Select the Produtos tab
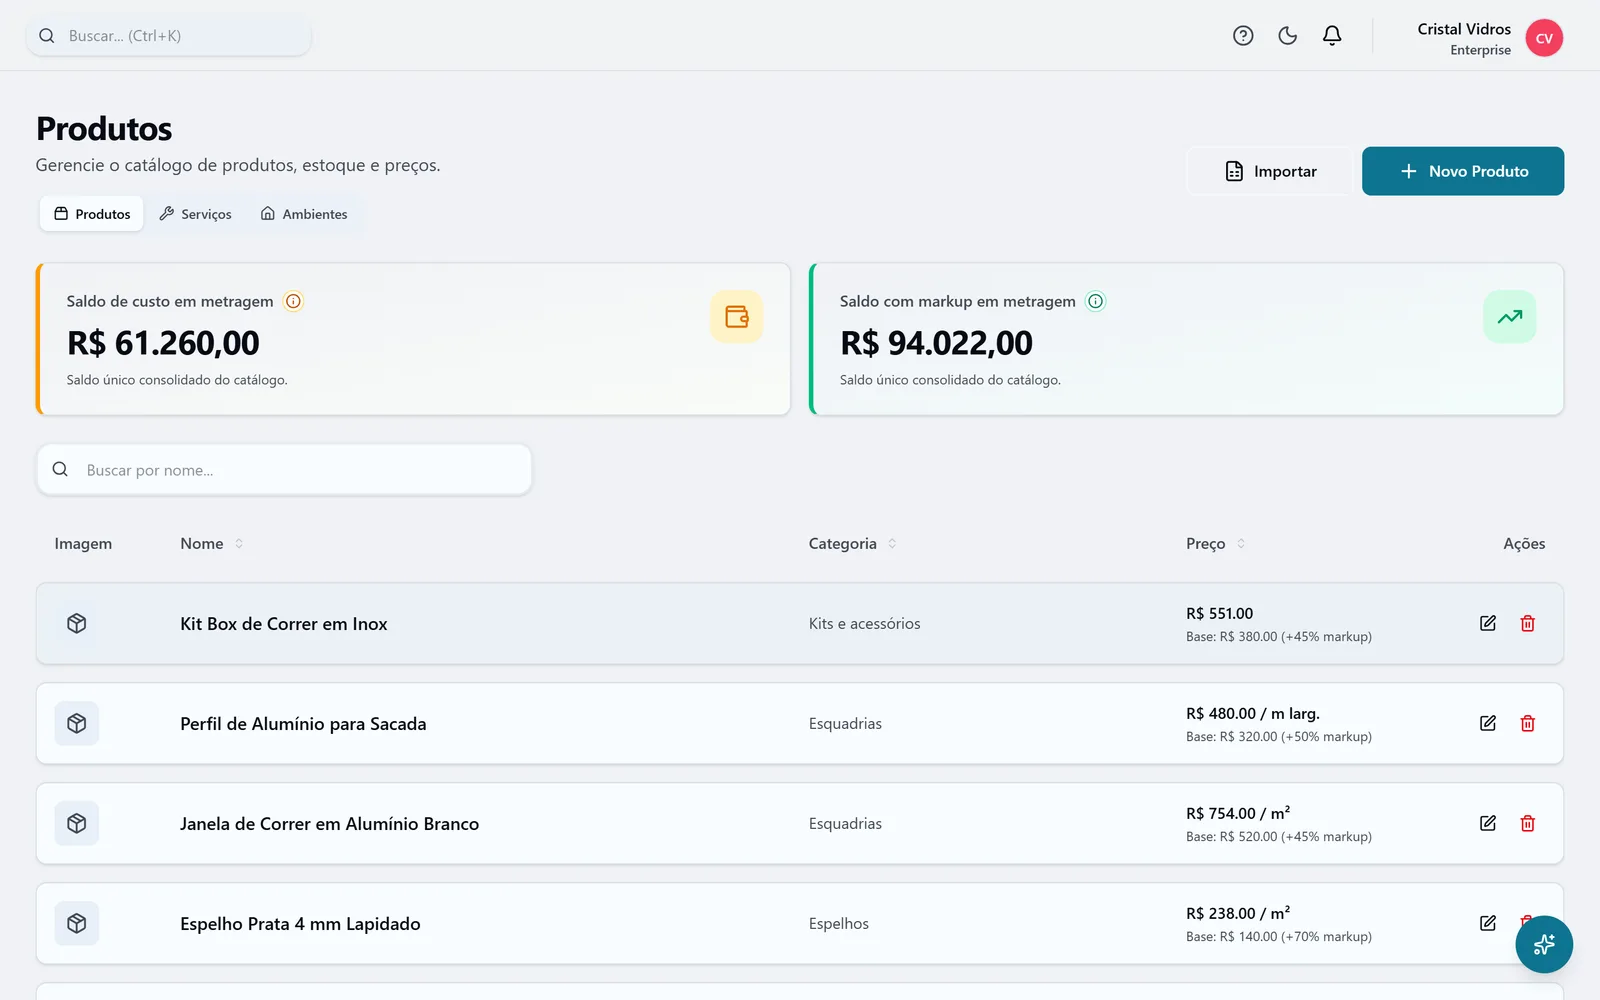1600x1000 pixels. coord(92,214)
